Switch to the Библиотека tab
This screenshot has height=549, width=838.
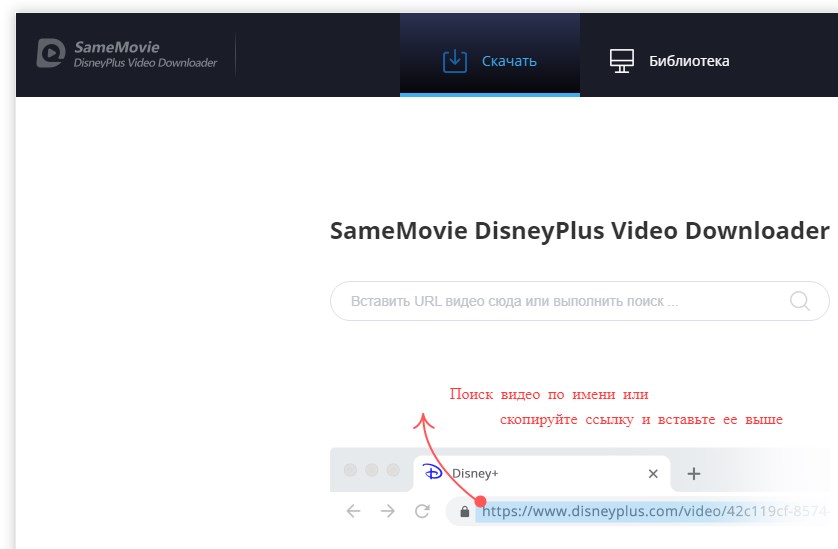tap(670, 61)
